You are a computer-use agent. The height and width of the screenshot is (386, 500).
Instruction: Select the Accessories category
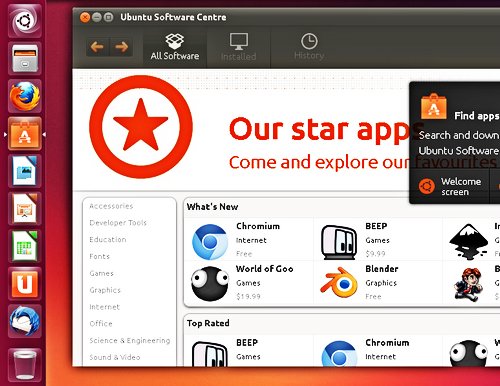tap(111, 206)
